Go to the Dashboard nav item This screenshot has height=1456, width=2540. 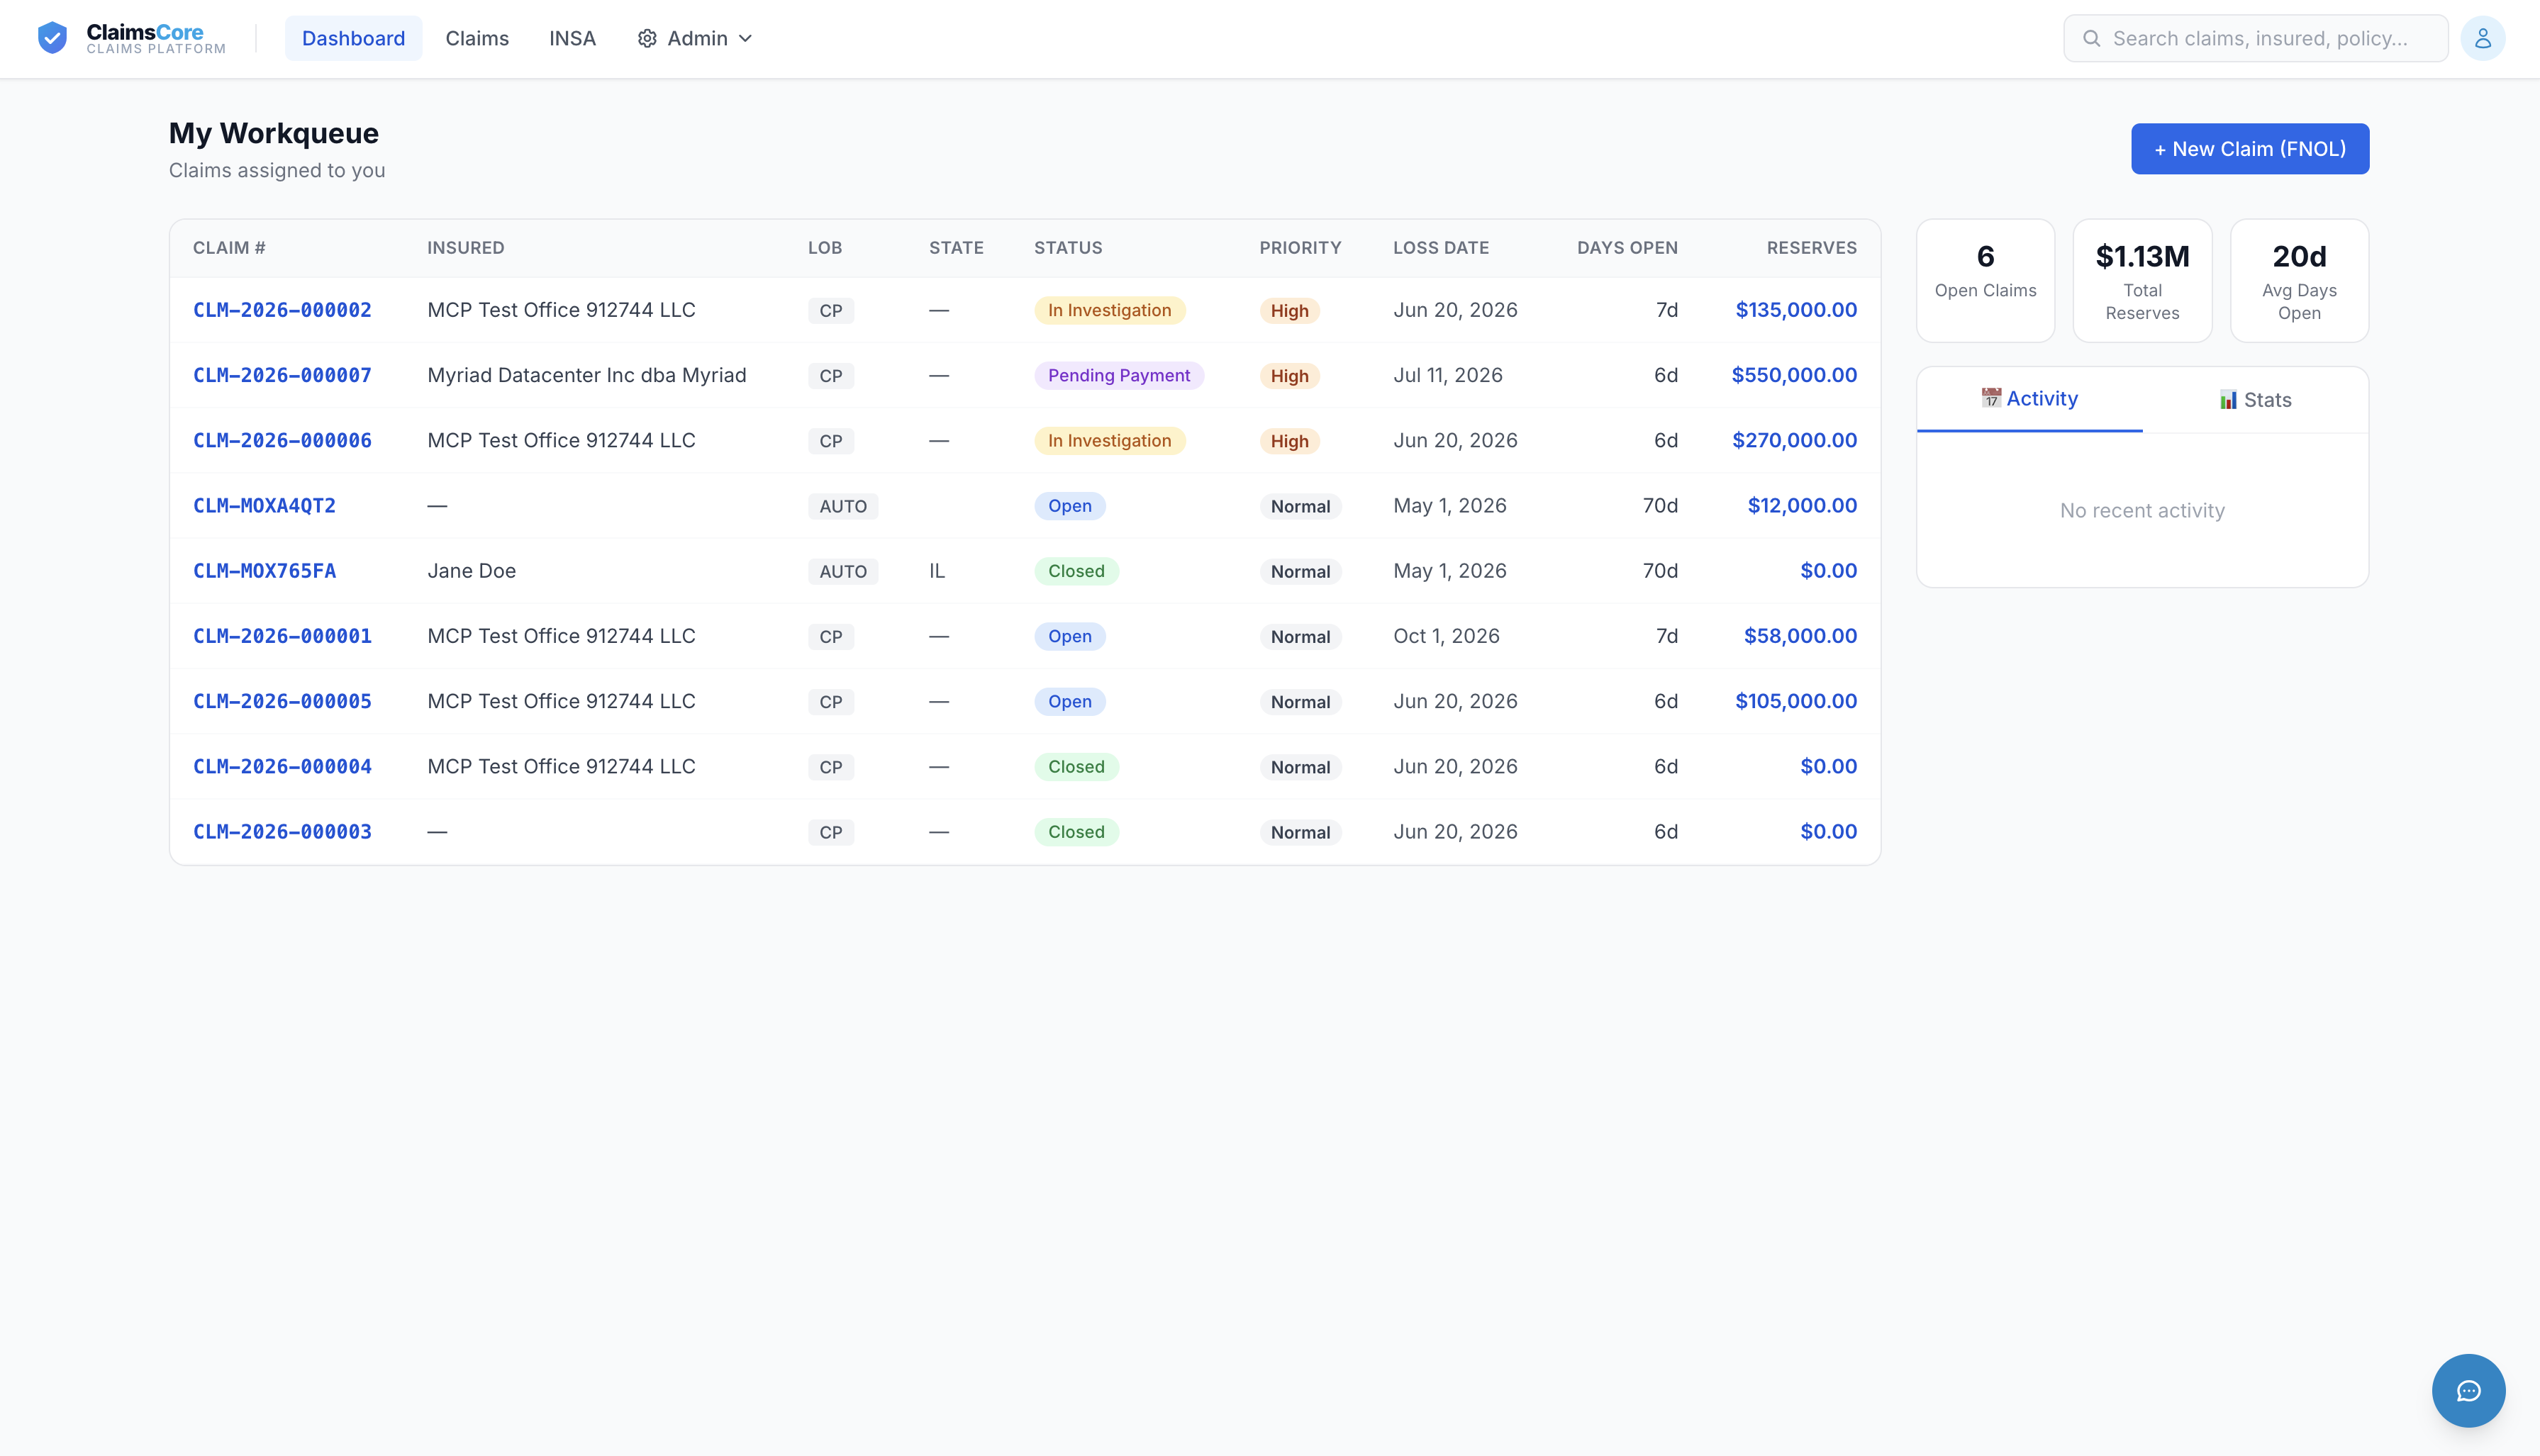tap(353, 38)
